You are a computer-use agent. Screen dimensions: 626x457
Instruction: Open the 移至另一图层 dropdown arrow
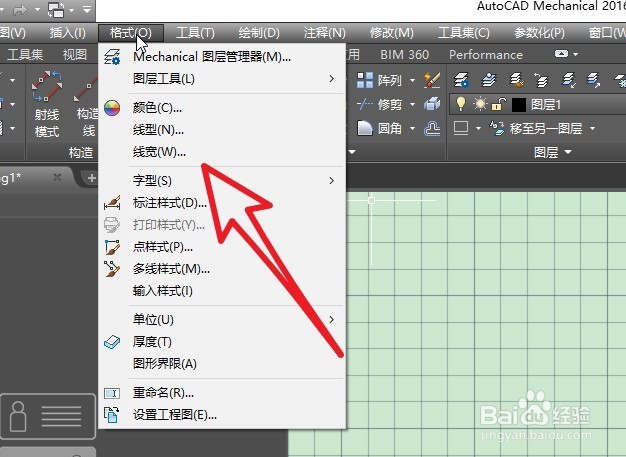click(592, 129)
